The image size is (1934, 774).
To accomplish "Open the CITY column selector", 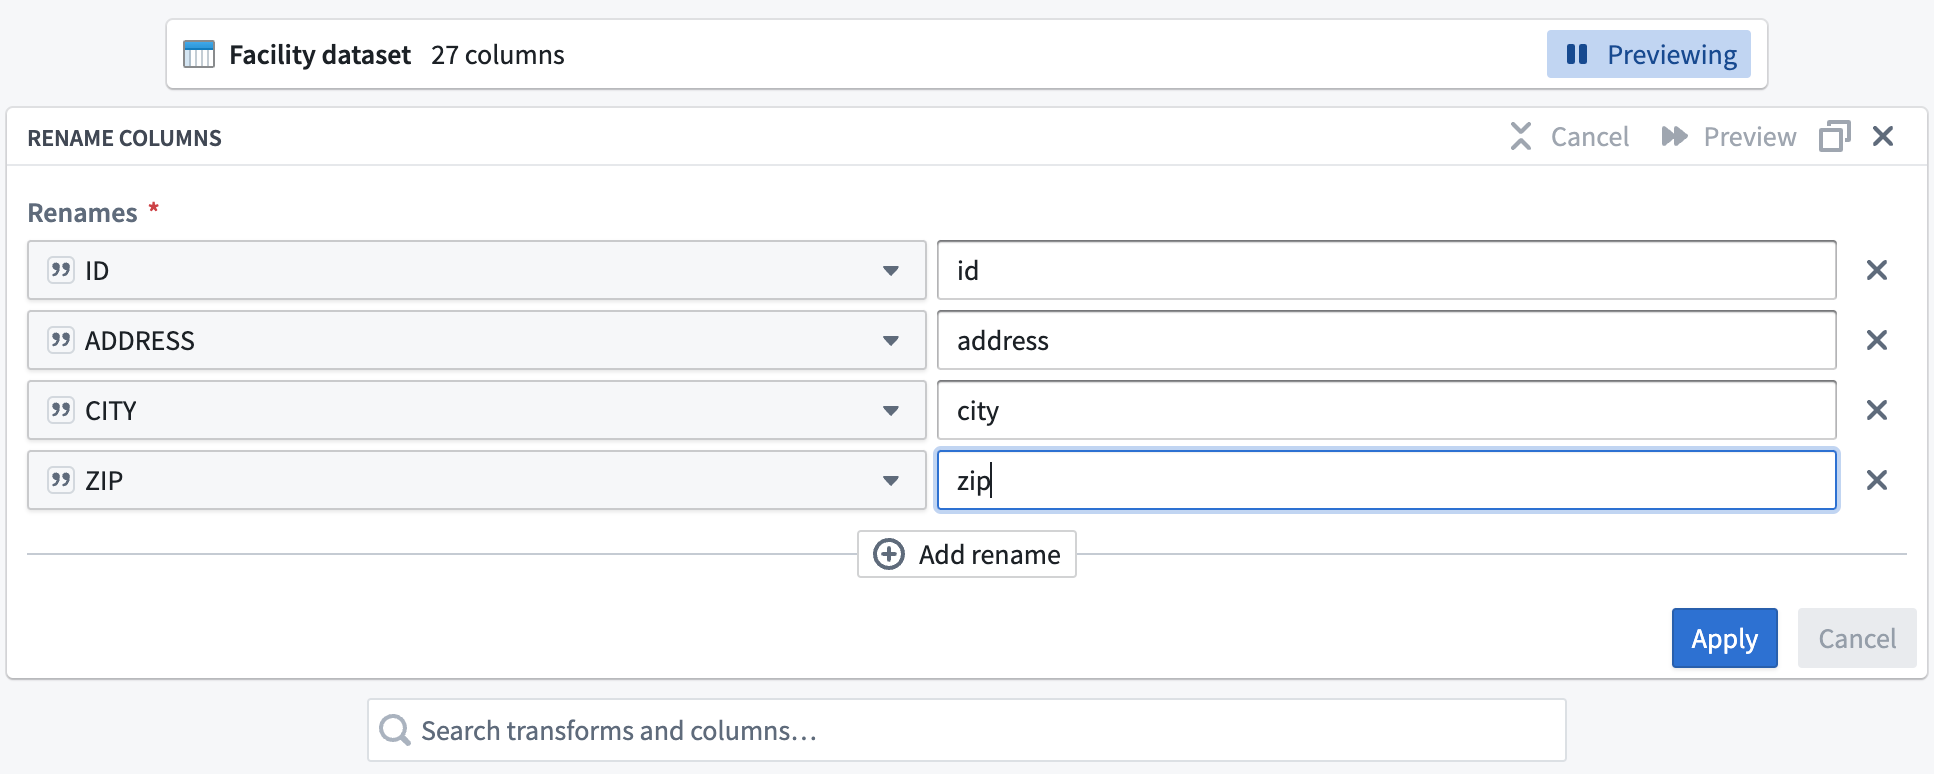I will point(476,410).
